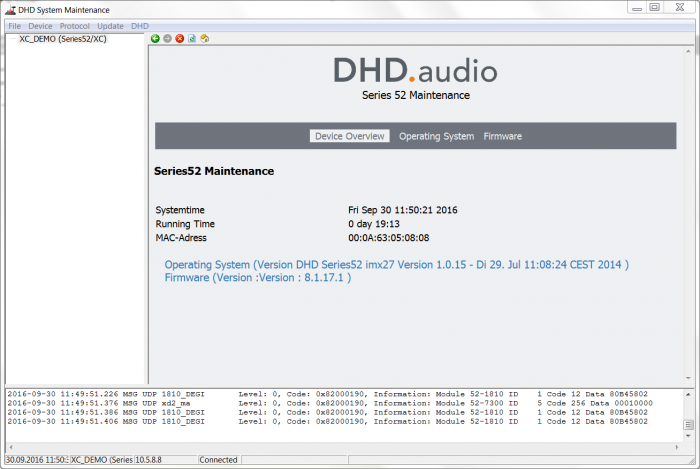
Task: Click the log panel horizontal scrollbar
Action: coord(340,446)
